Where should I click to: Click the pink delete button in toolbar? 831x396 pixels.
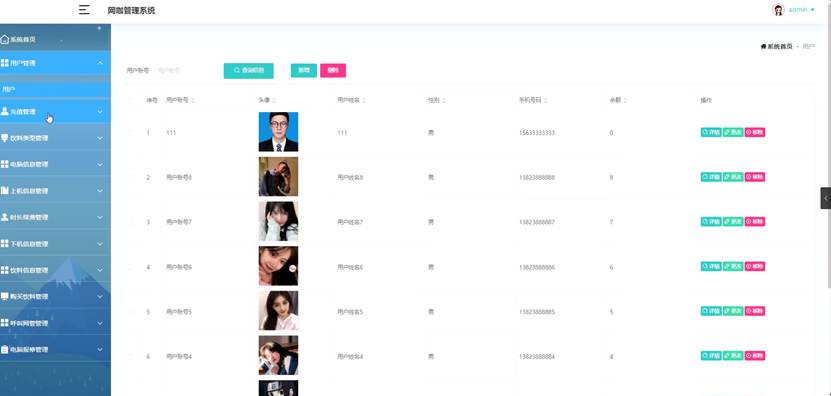point(333,71)
